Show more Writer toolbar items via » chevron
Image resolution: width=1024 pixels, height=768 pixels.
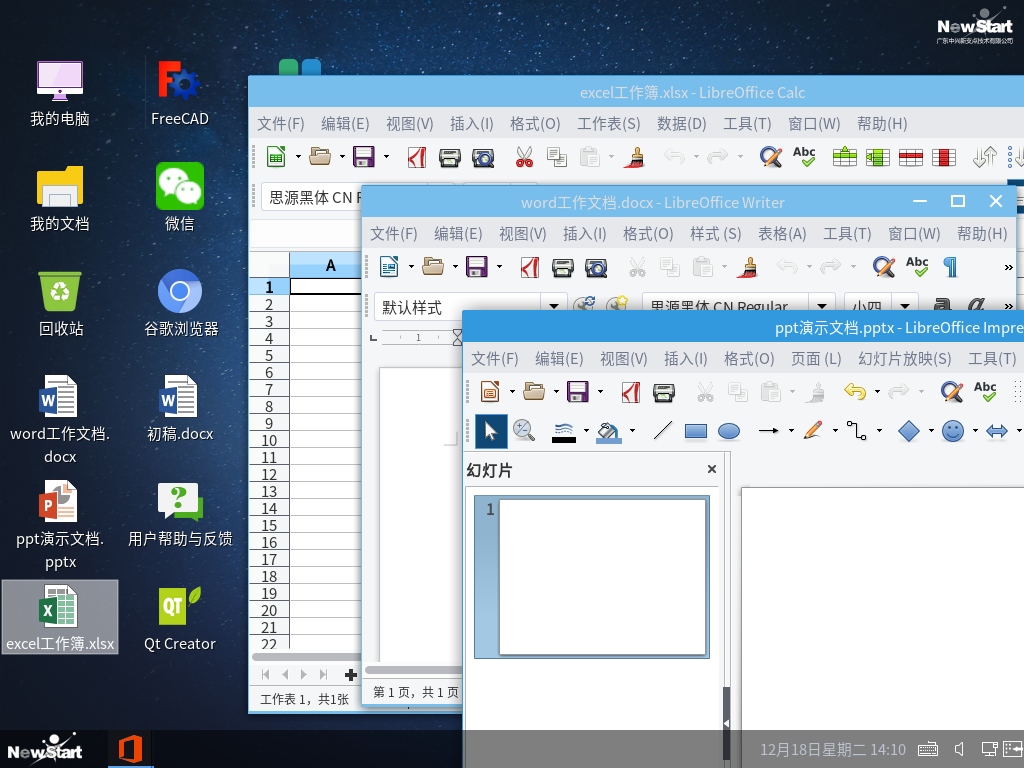(1008, 267)
